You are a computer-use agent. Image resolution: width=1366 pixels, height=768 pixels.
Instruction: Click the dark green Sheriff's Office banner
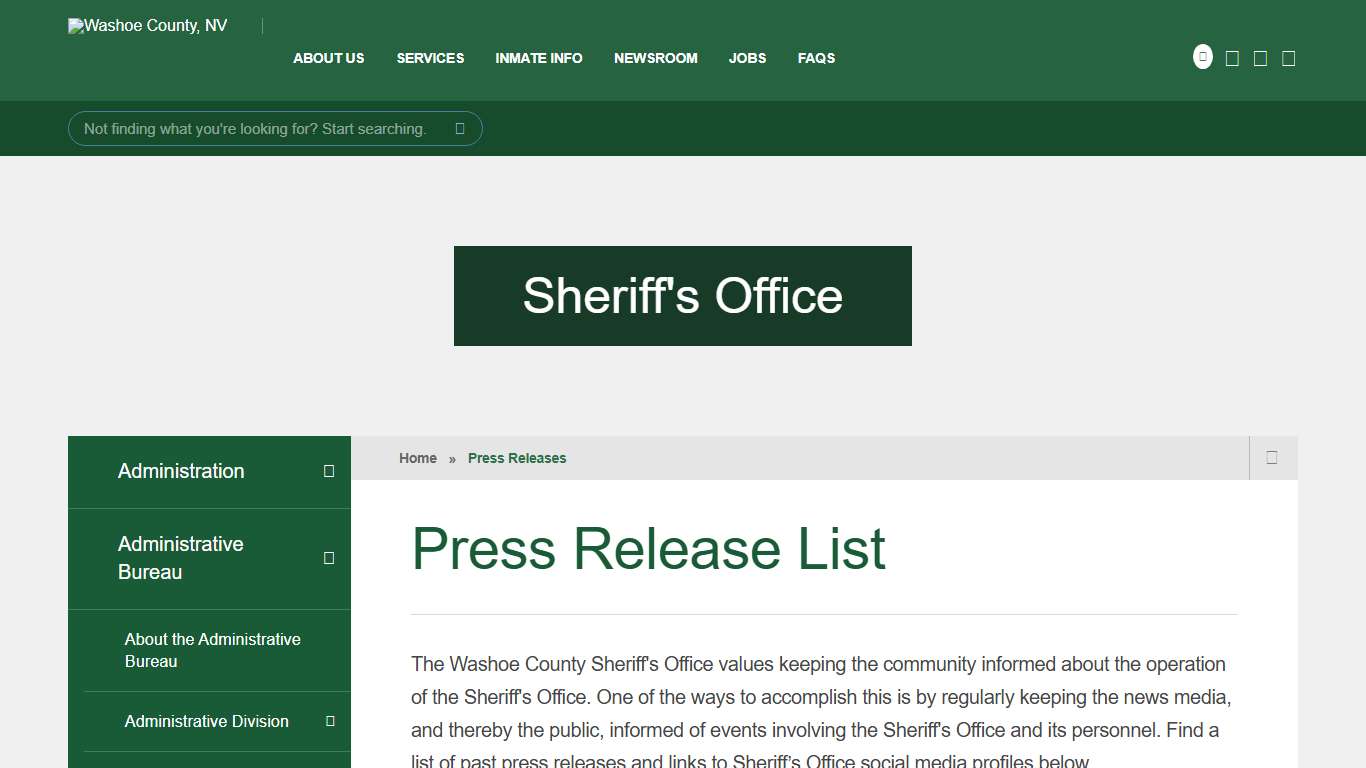[x=682, y=295]
